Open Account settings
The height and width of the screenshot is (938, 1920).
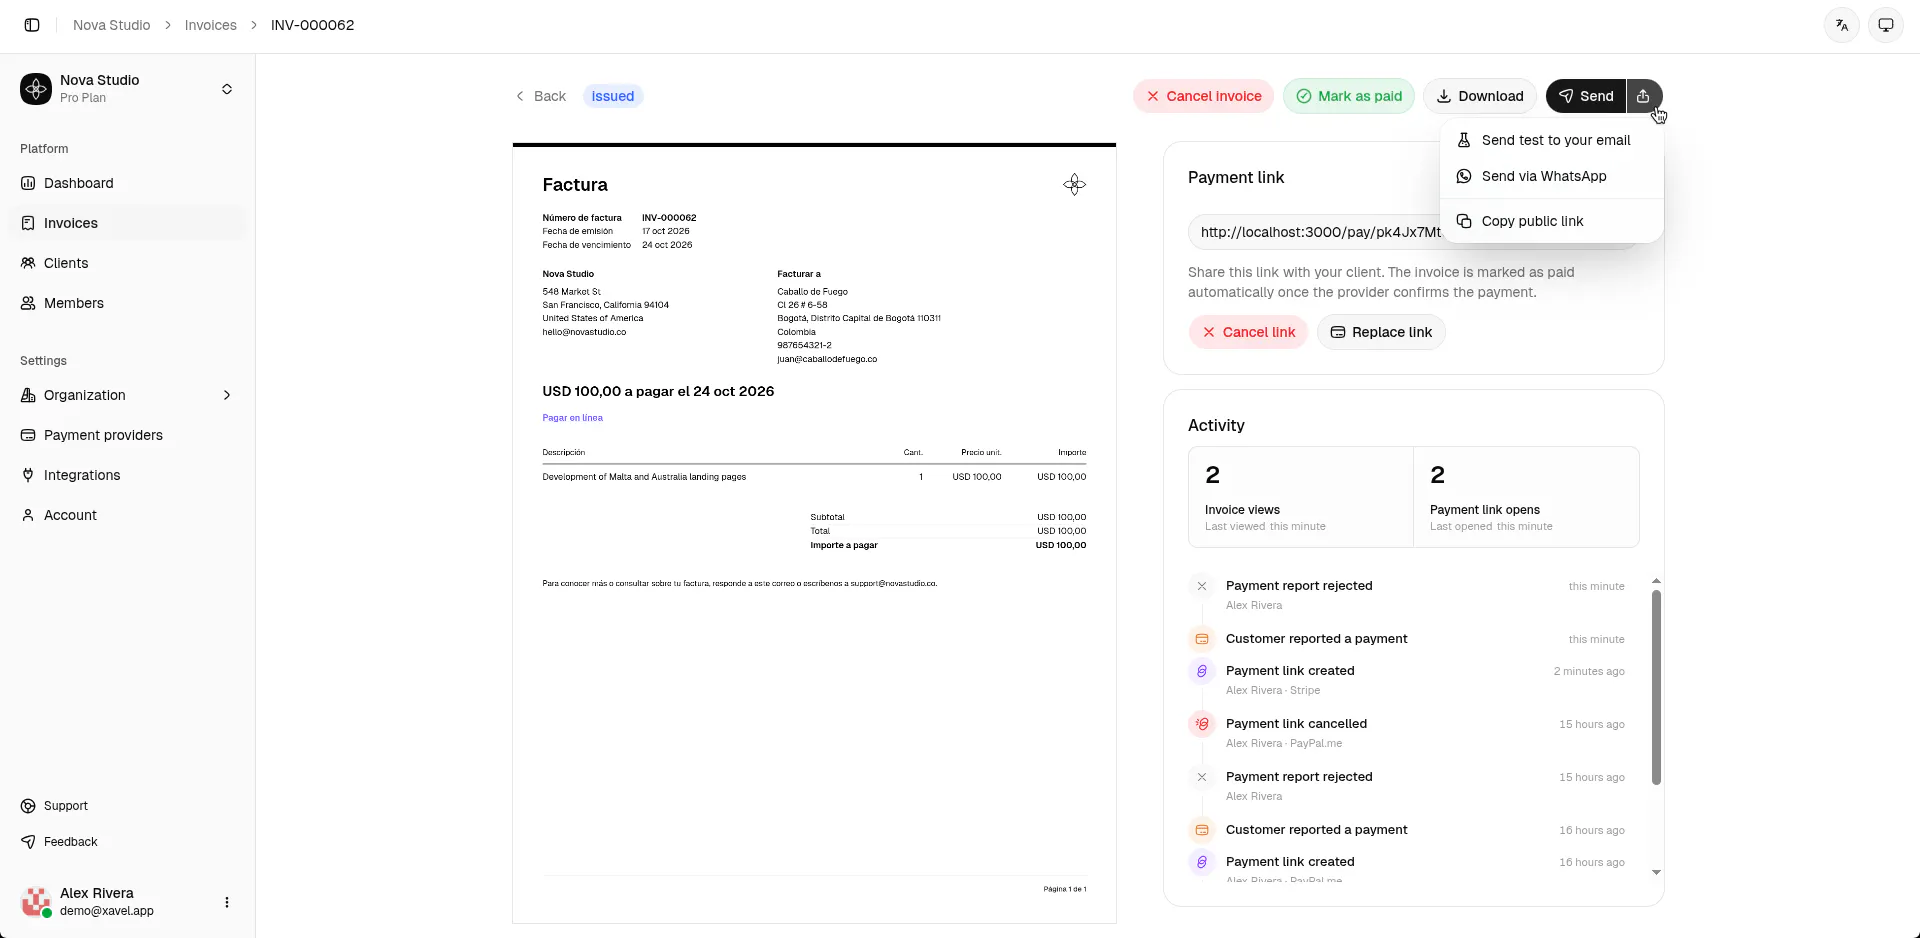pos(127,515)
